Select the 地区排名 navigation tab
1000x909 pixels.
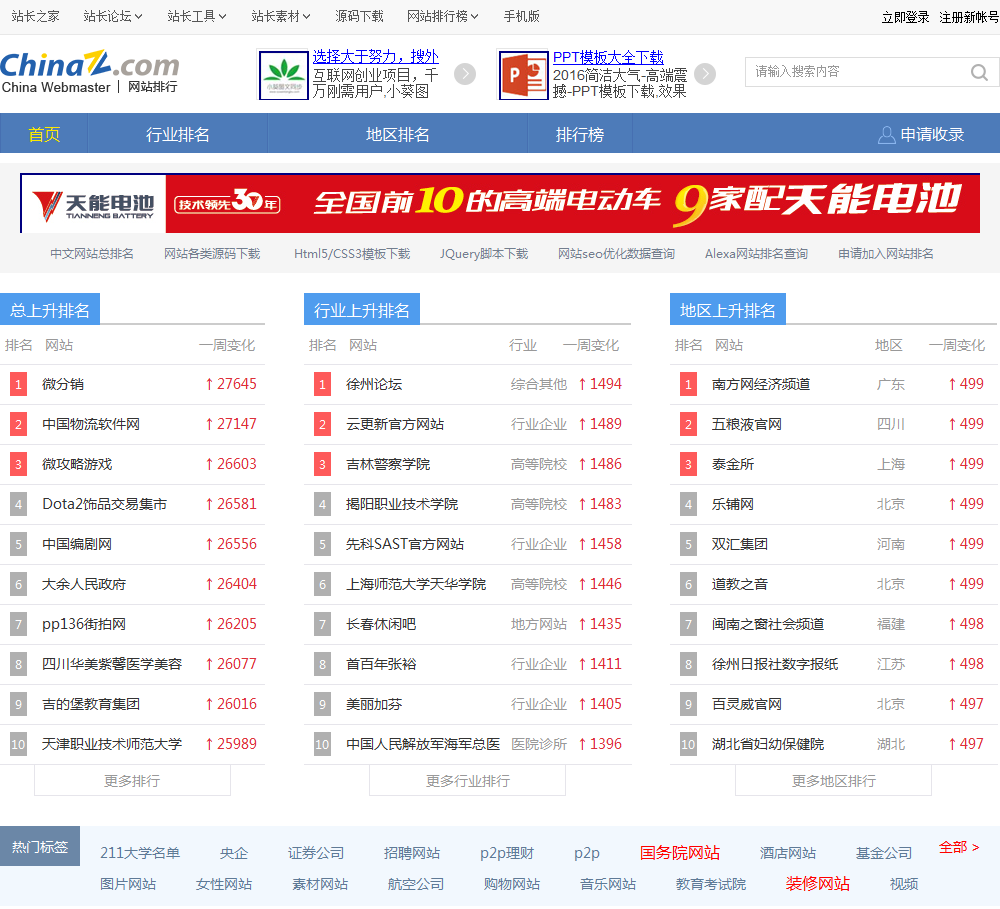(x=398, y=134)
